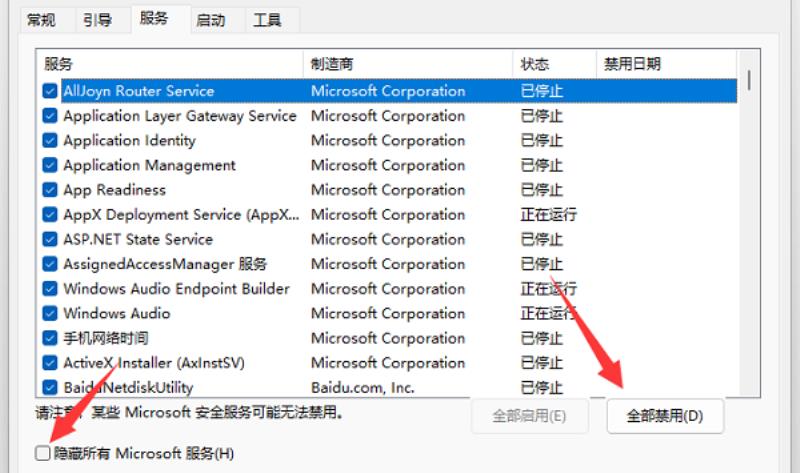
Task: Sort by the 状态 column header
Action: tap(555, 64)
